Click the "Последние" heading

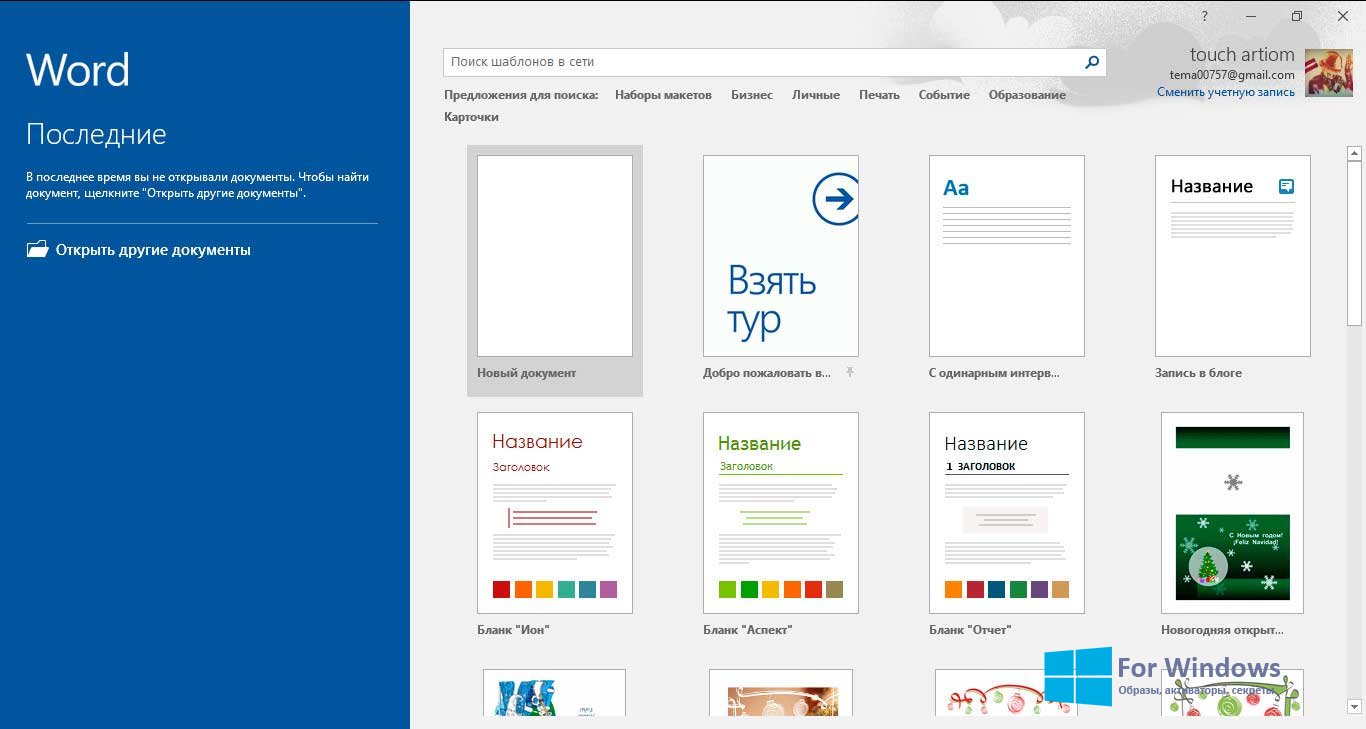click(96, 134)
